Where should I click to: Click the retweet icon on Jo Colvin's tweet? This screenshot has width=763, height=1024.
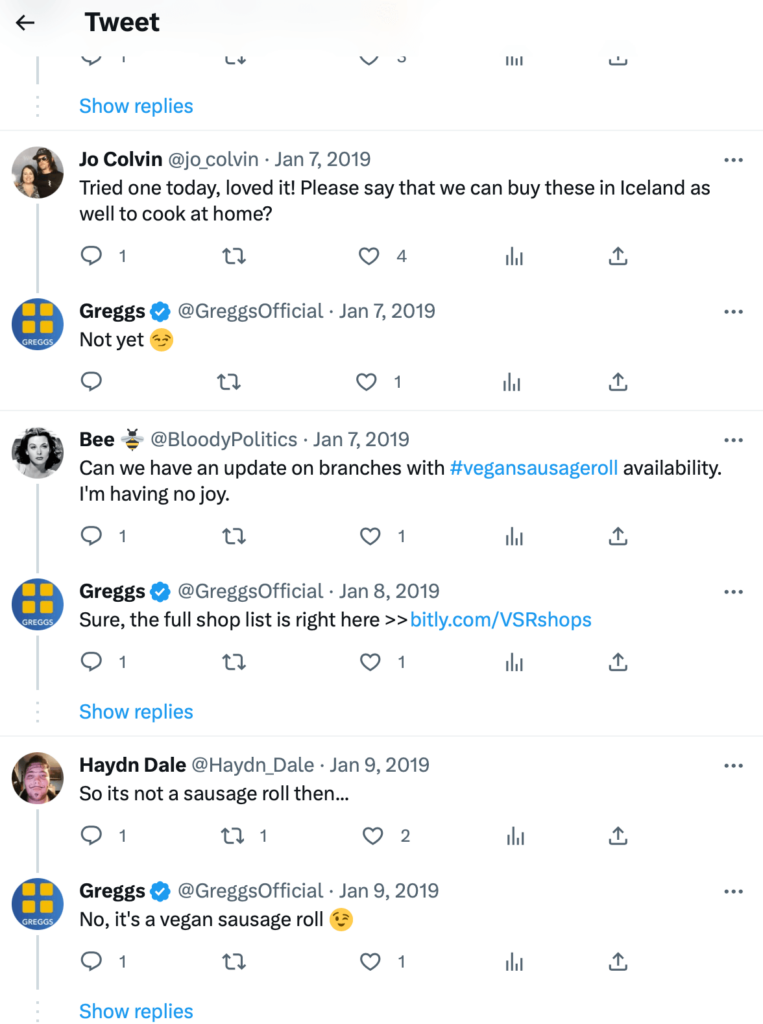[x=234, y=256]
